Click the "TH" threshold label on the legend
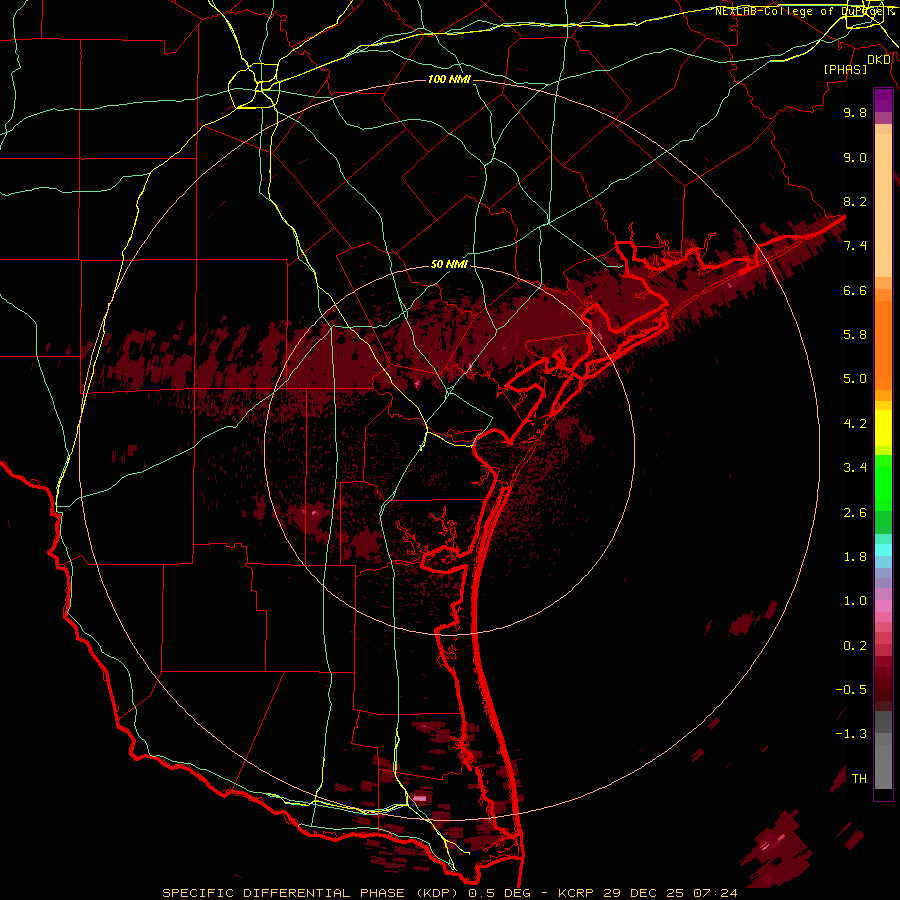The image size is (900, 900). pos(859,779)
